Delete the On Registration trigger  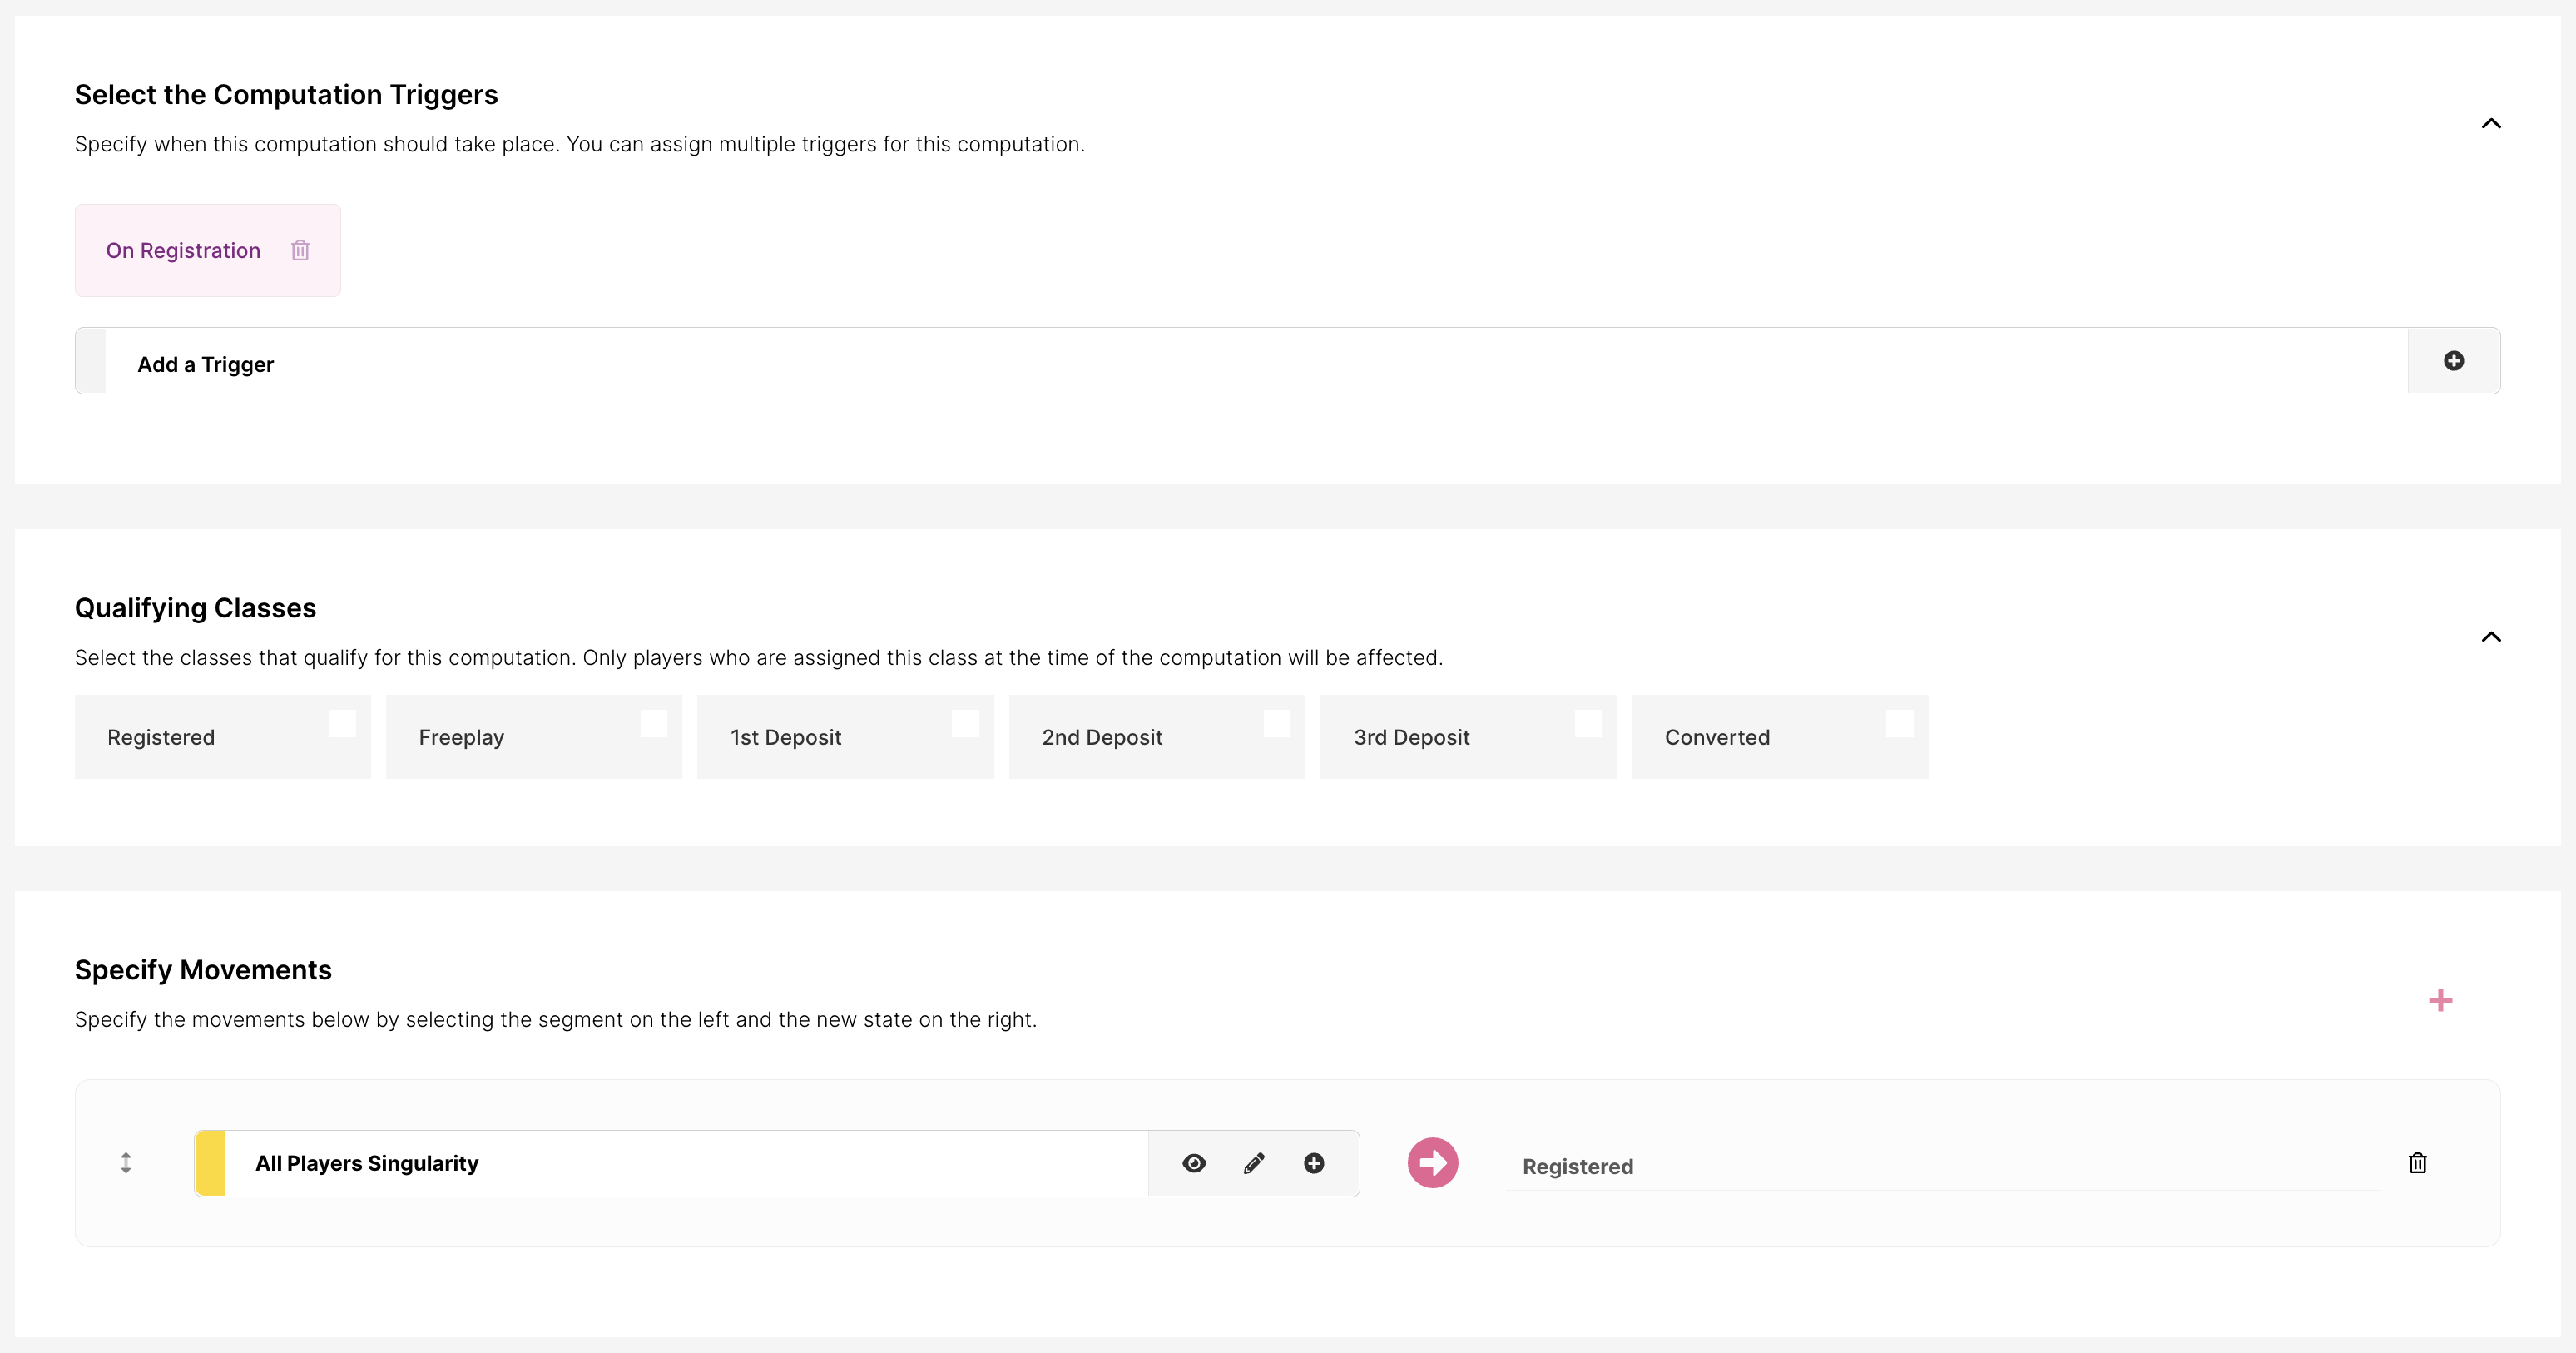(300, 250)
